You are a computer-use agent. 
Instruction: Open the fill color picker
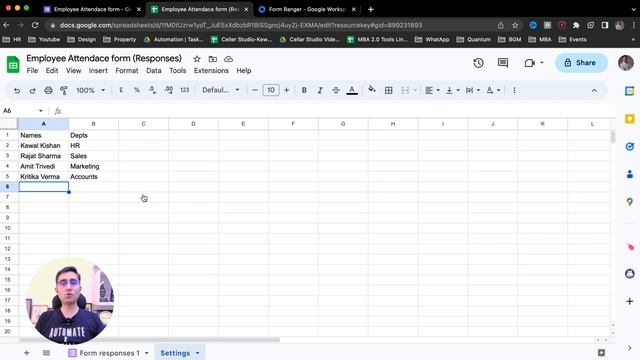[372, 89]
